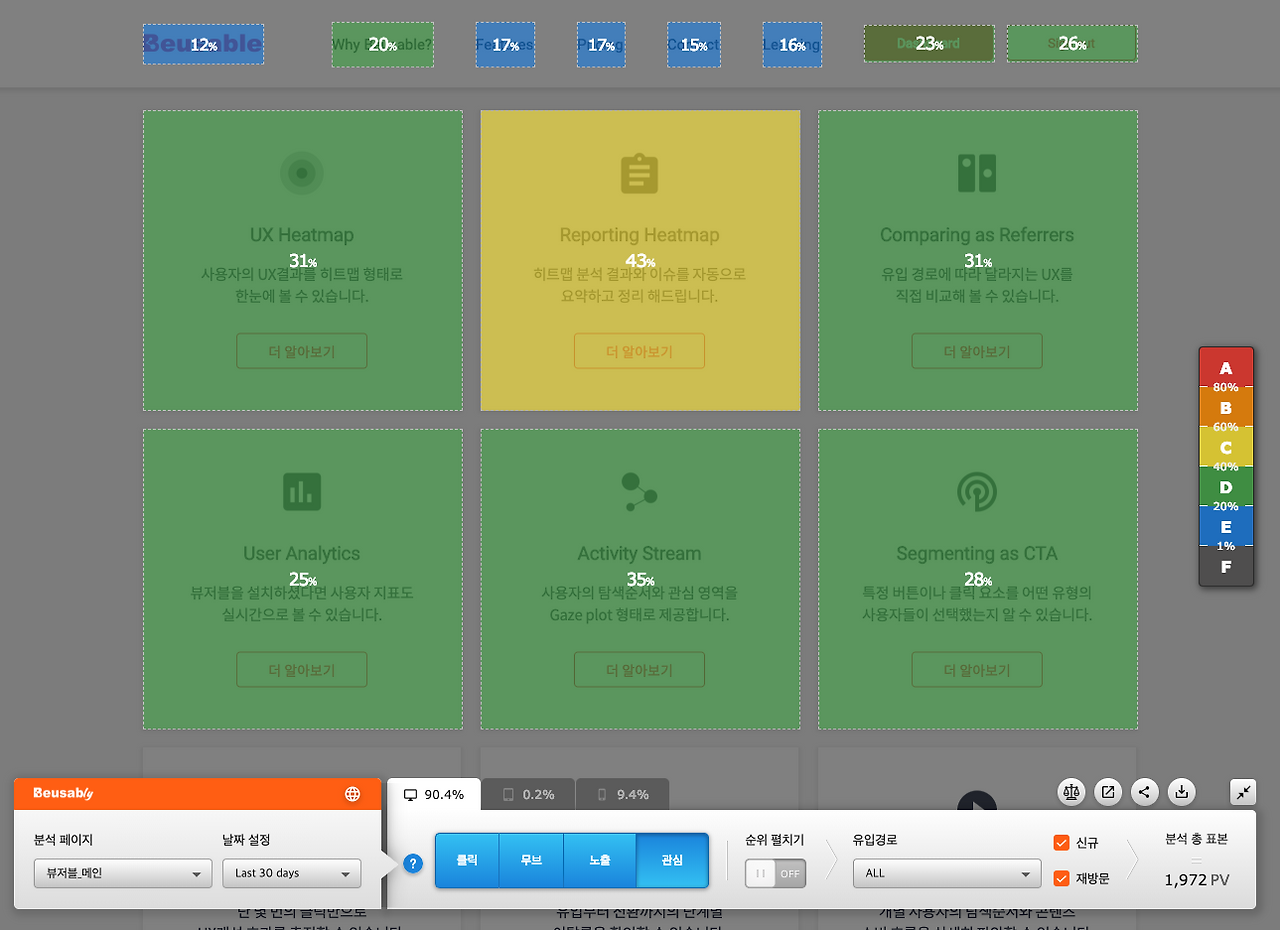Screen dimensions: 1280x930
Task: Click the globe language icon in Beusably panel
Action: coord(352,794)
